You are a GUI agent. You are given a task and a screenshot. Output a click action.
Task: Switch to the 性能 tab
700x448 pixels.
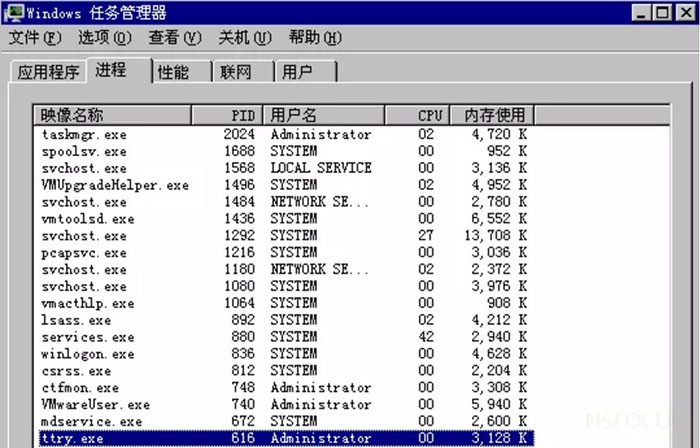coord(182,72)
